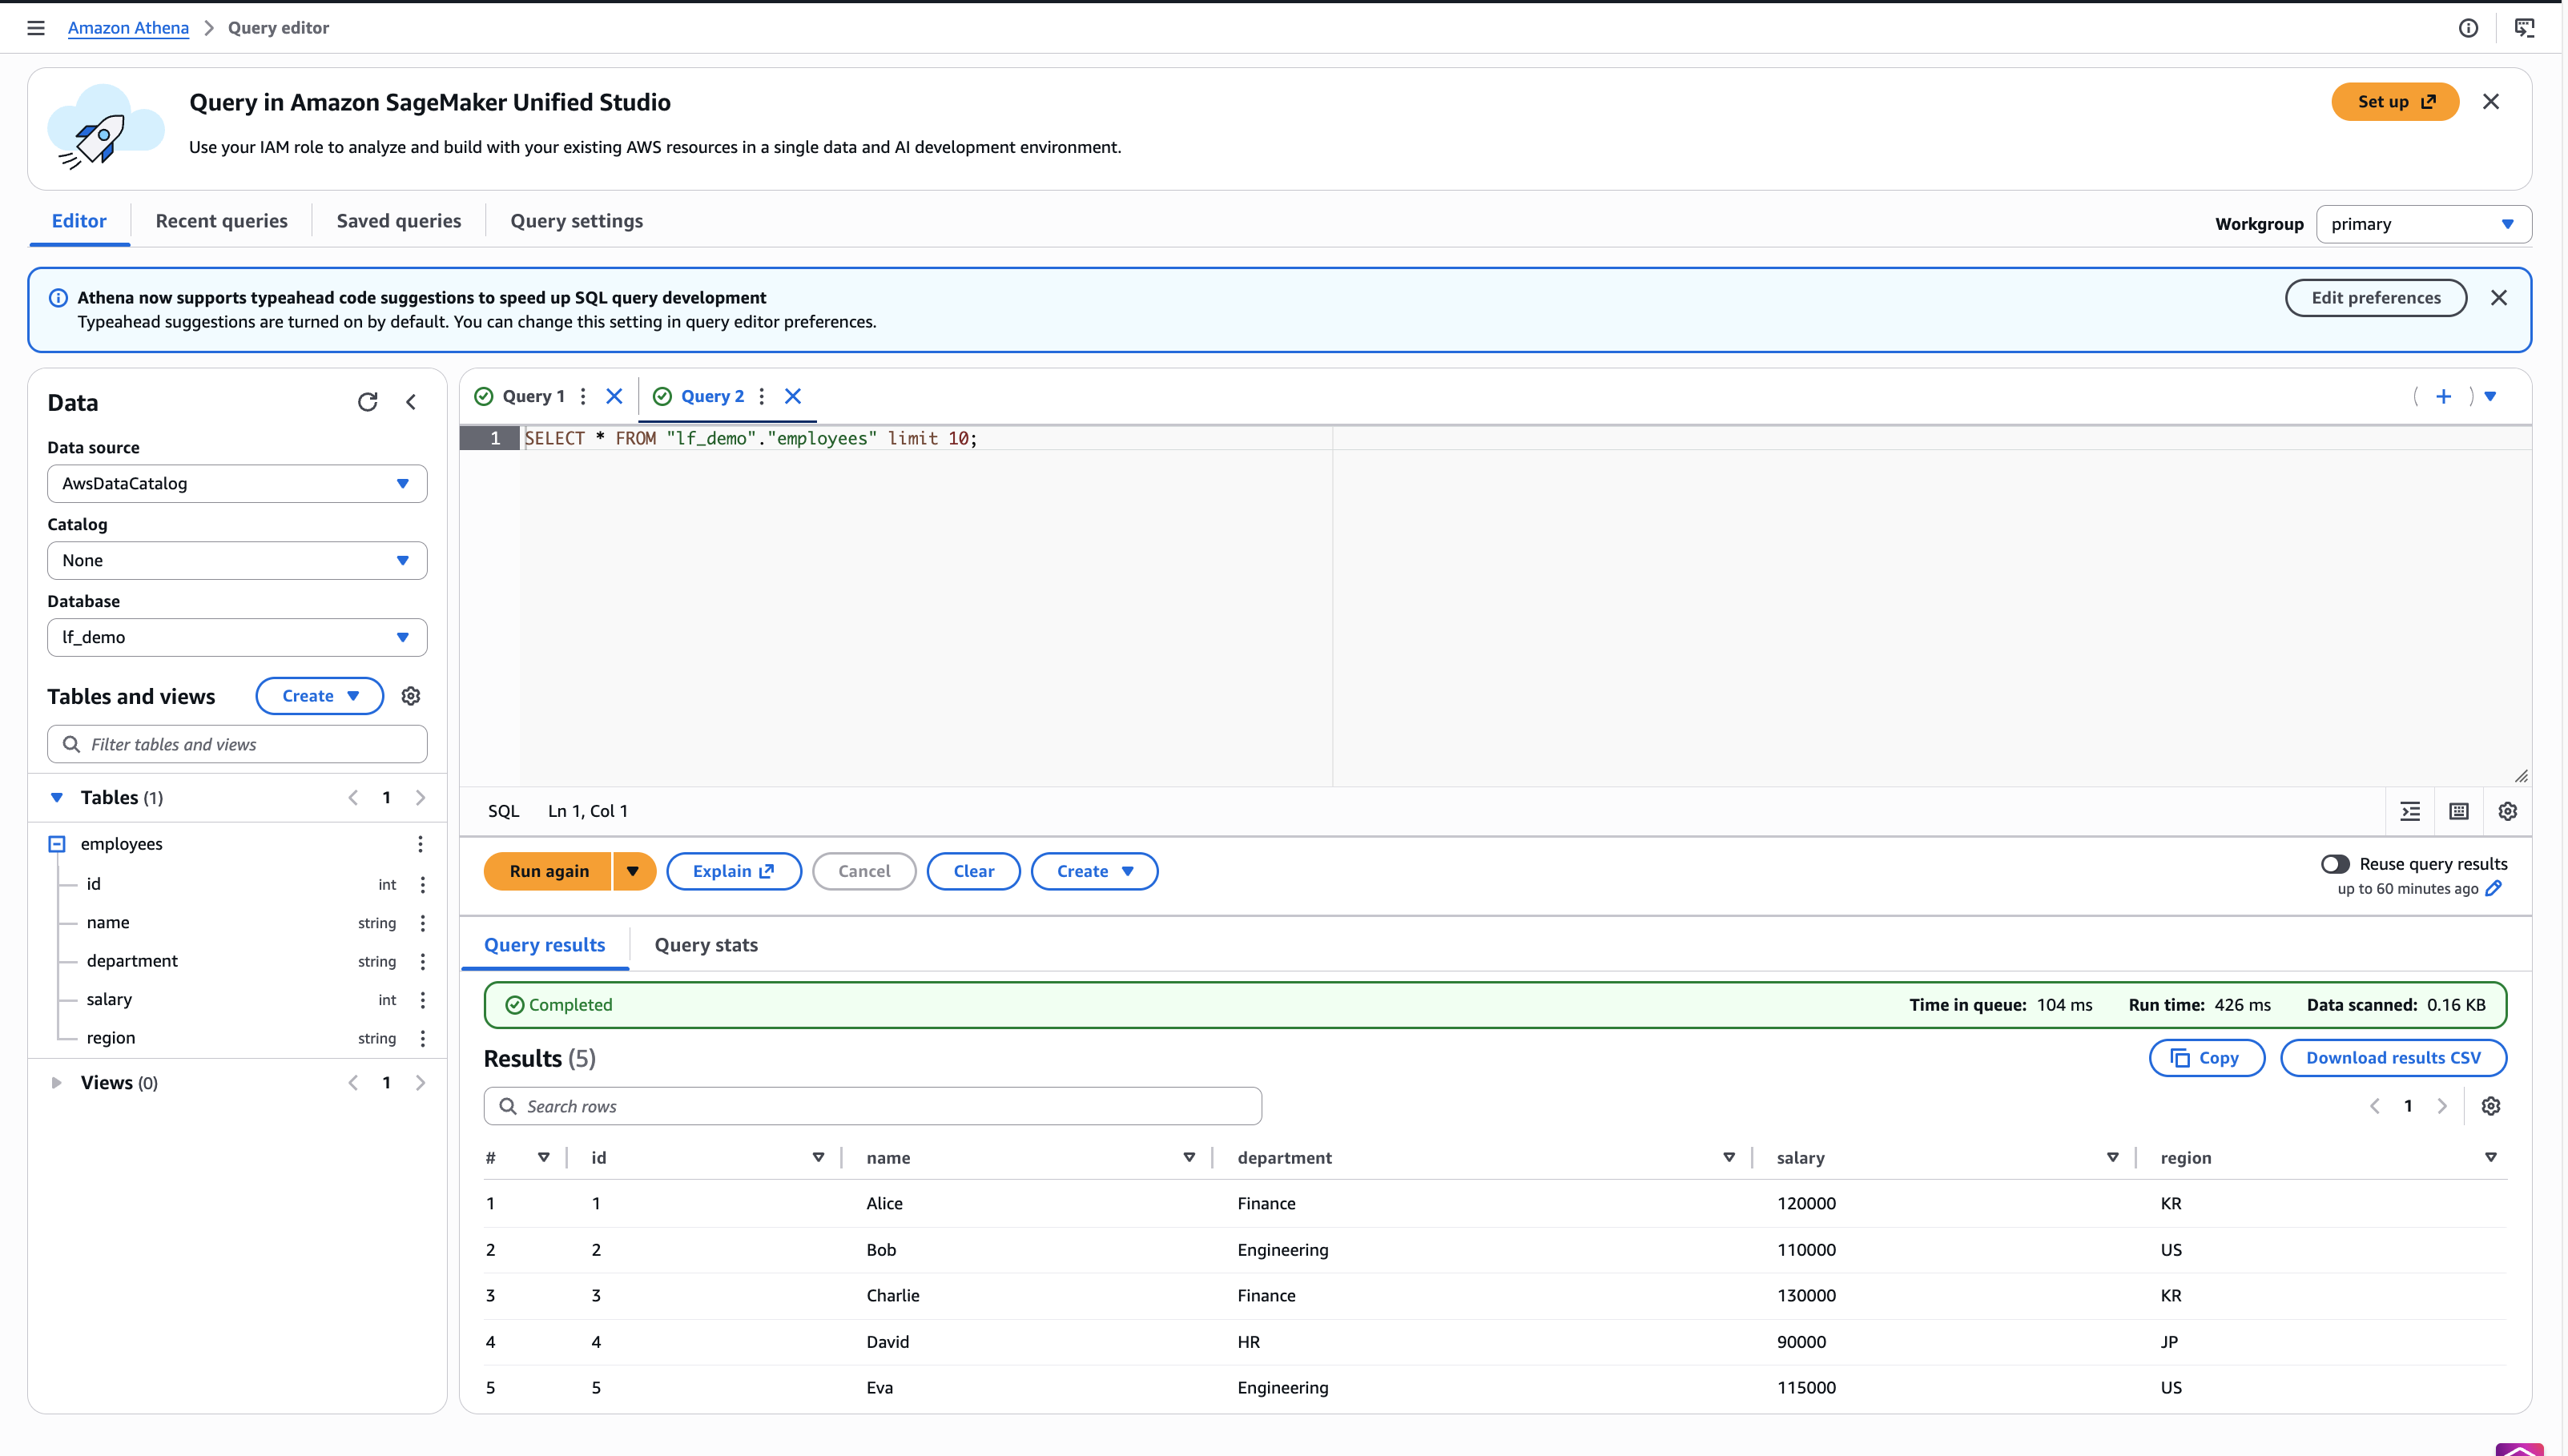Open options for the region column
Image resolution: width=2568 pixels, height=1456 pixels.
coord(423,1038)
